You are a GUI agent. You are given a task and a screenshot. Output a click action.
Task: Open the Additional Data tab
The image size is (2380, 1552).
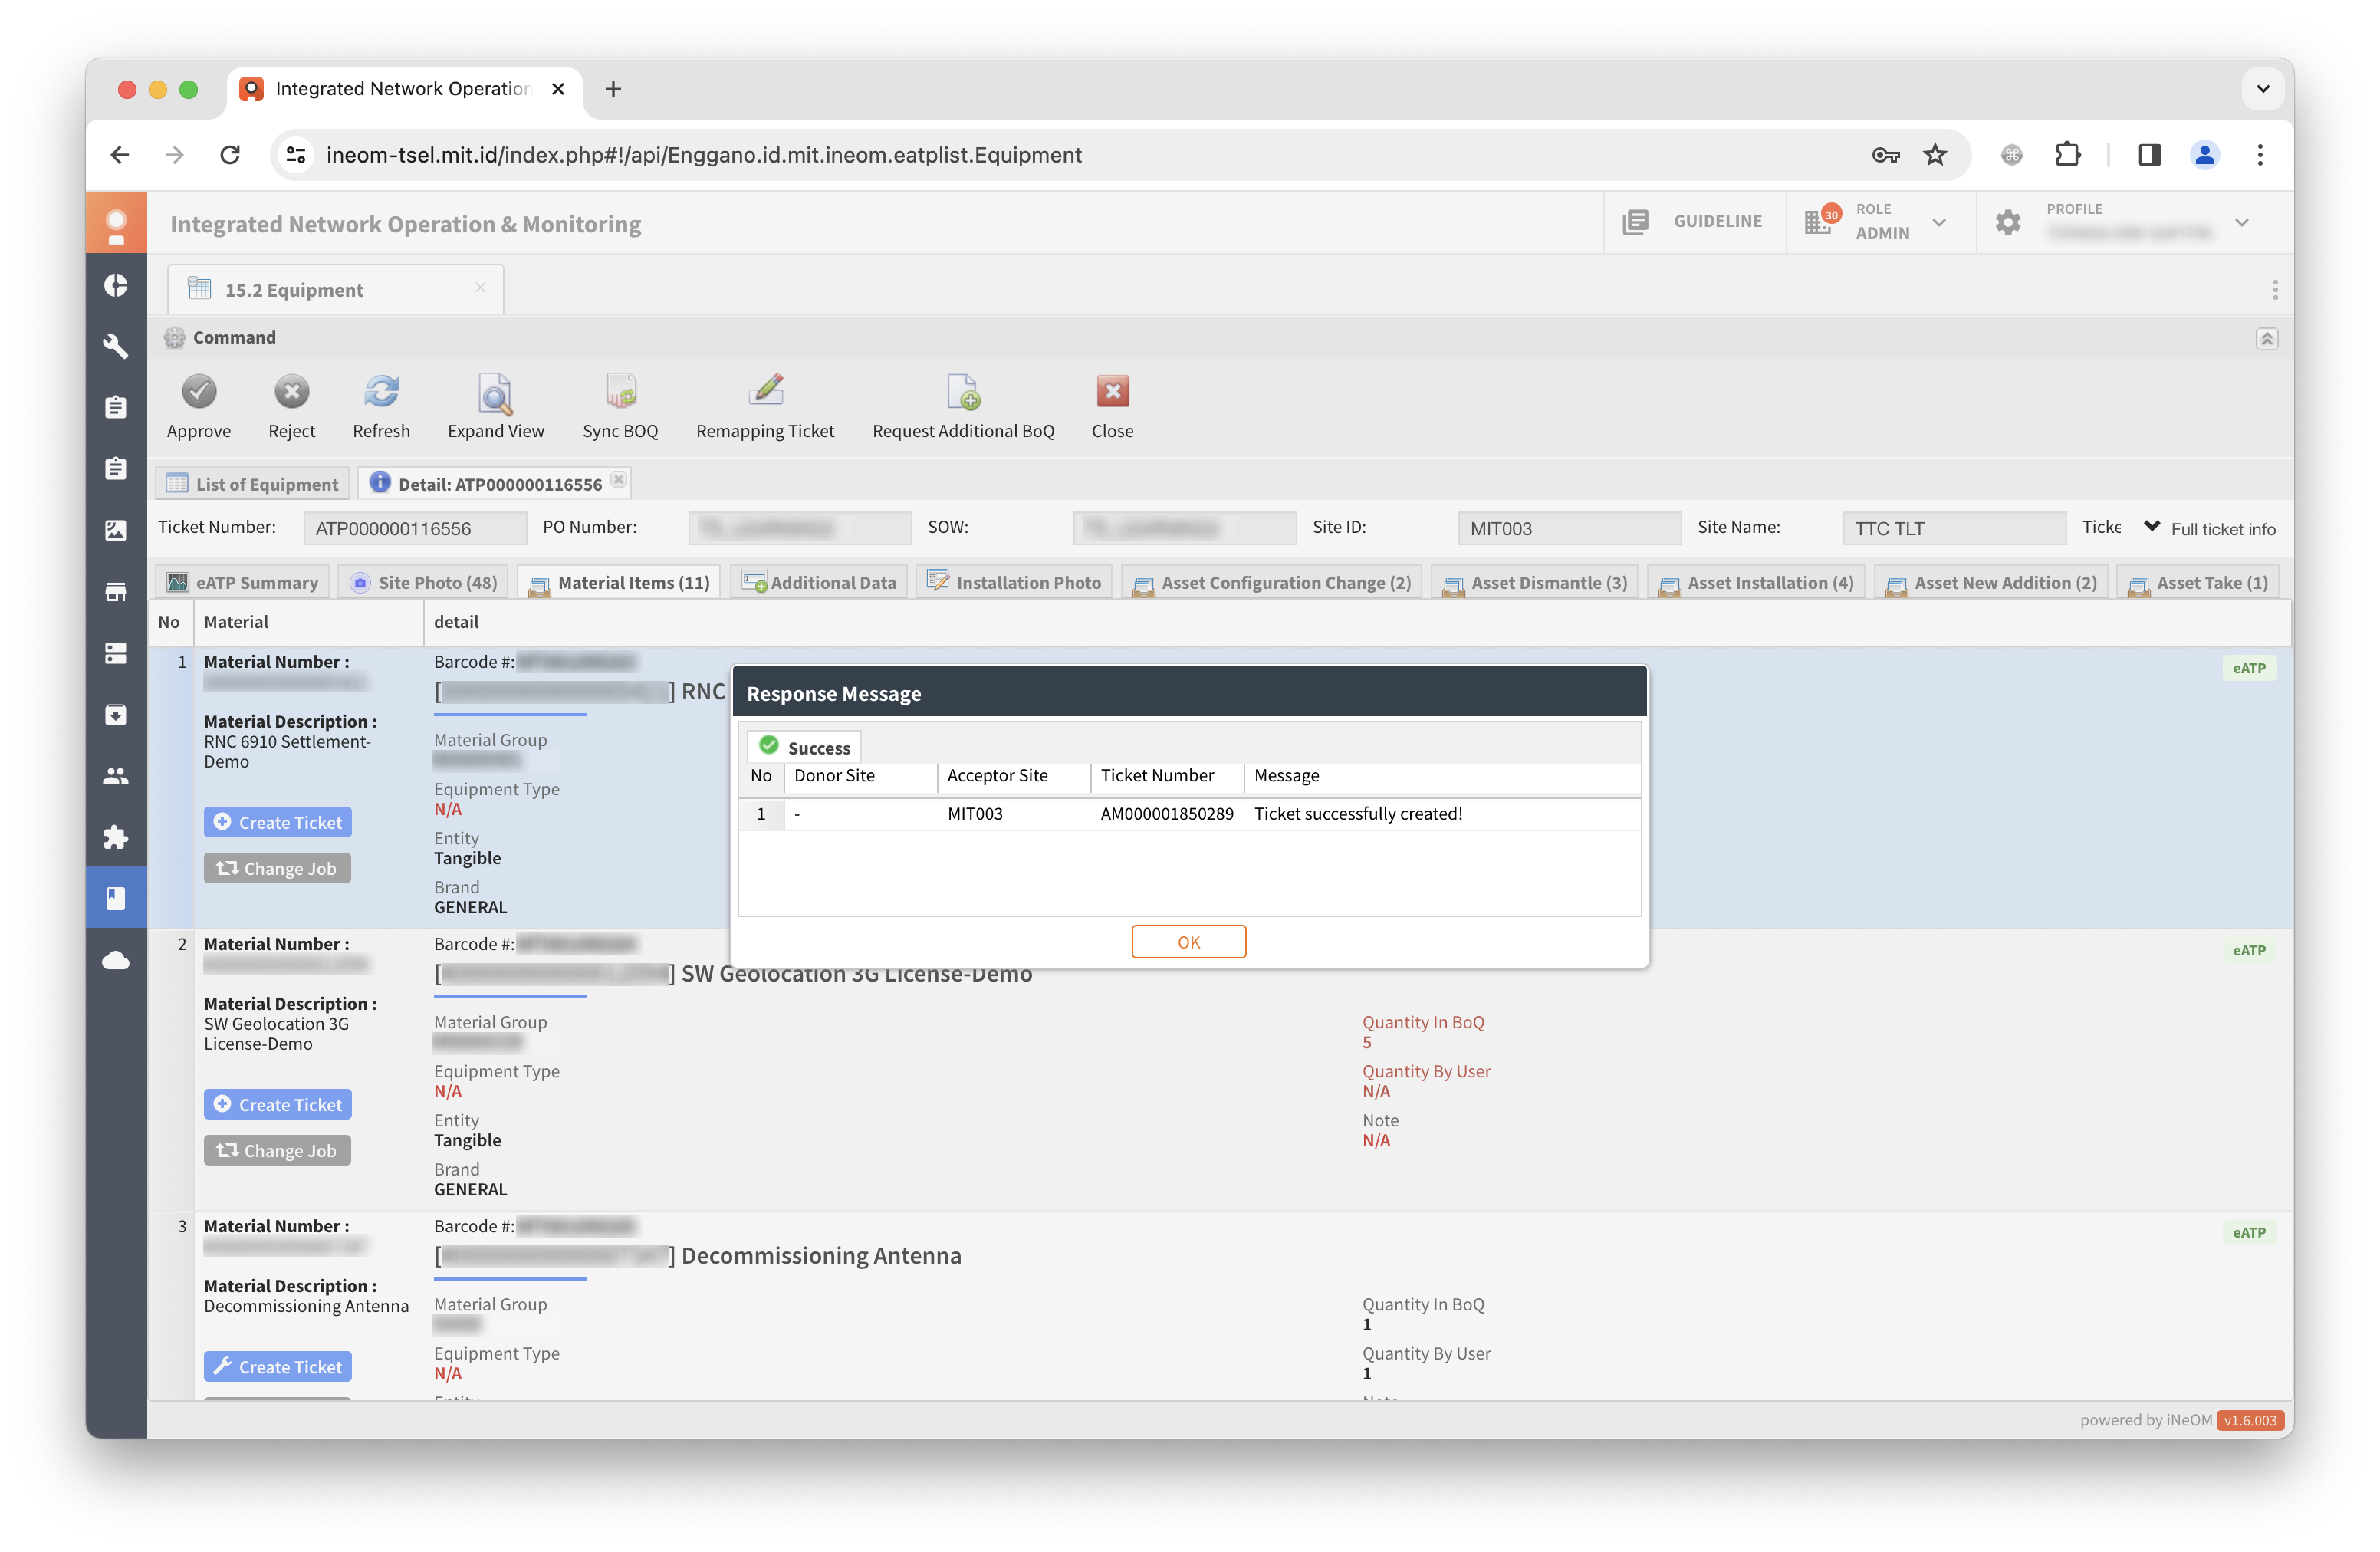(x=819, y=582)
